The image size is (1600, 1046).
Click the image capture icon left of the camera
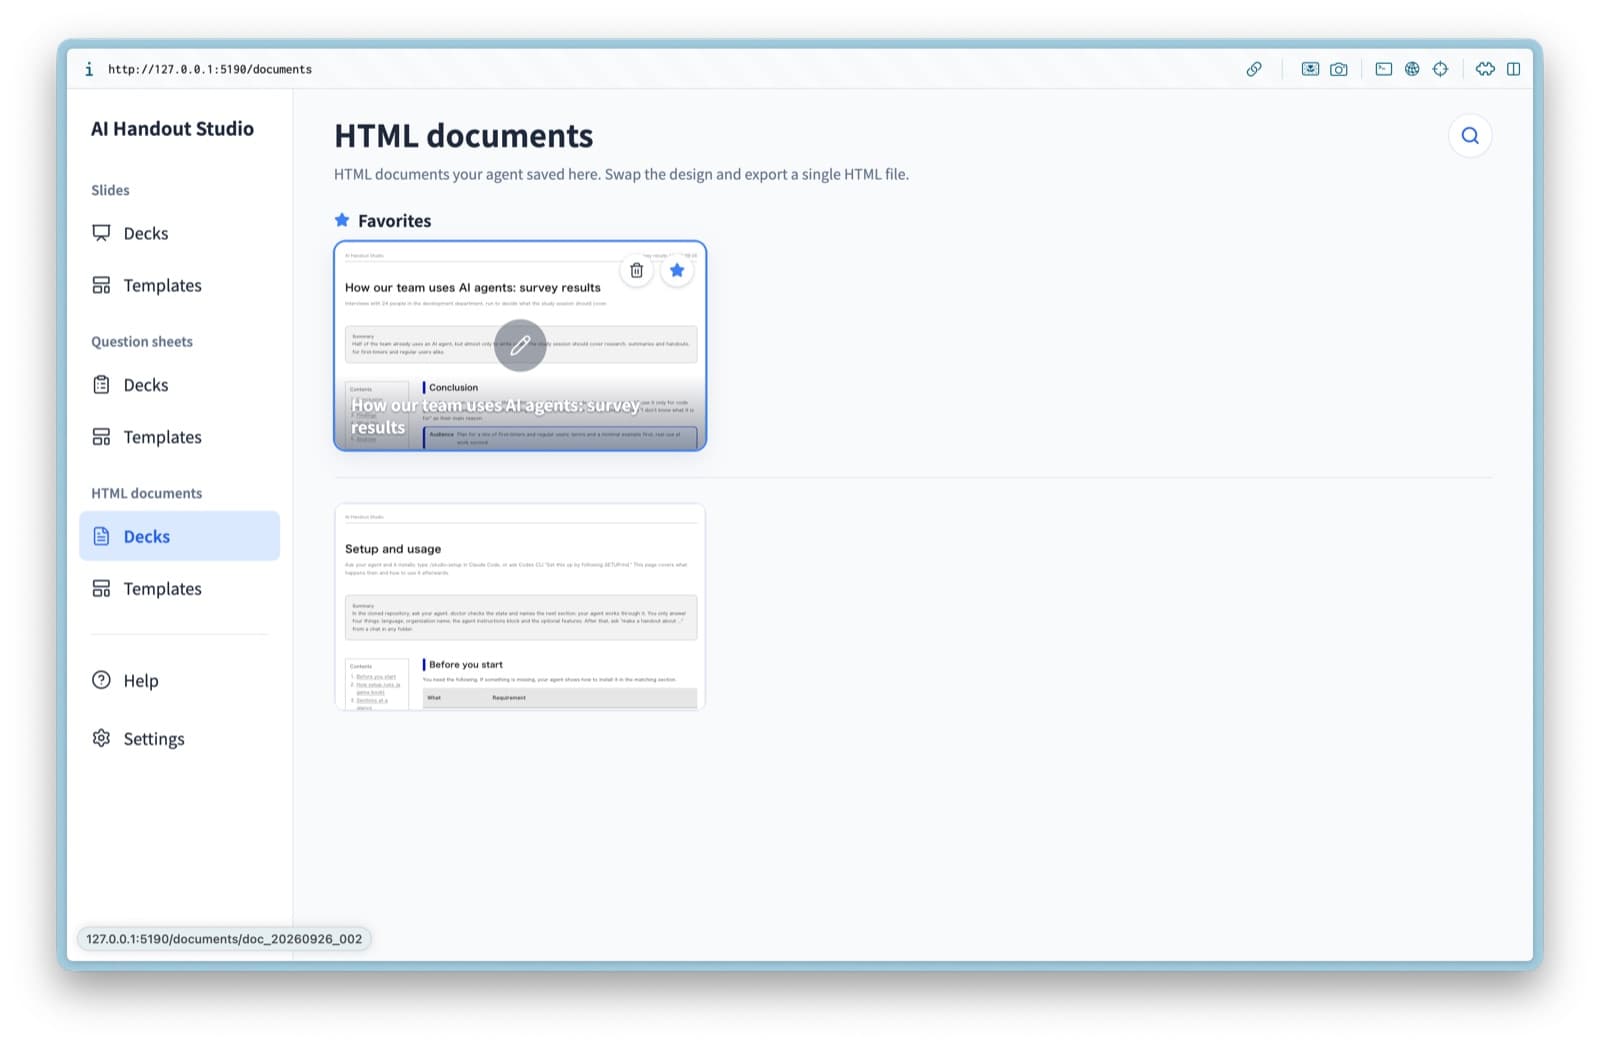tap(1310, 69)
